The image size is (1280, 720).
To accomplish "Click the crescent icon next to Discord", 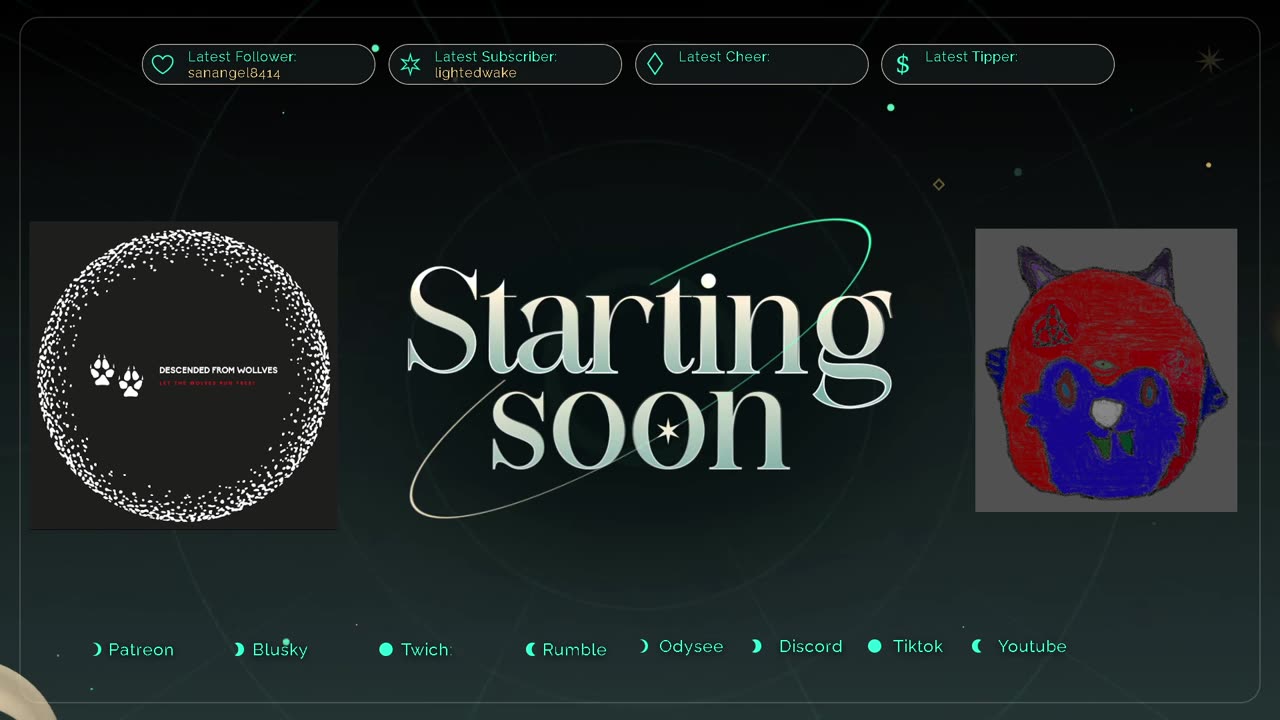I will (757, 646).
